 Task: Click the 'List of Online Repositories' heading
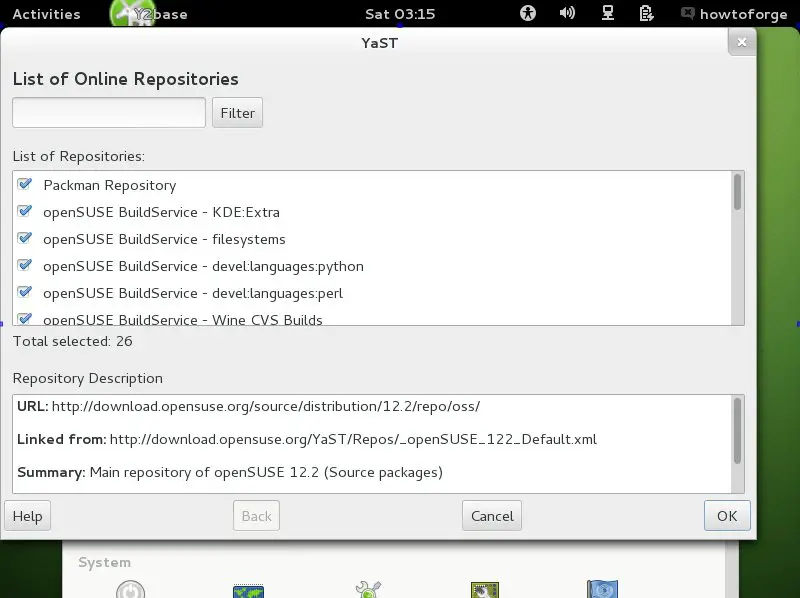coord(126,79)
